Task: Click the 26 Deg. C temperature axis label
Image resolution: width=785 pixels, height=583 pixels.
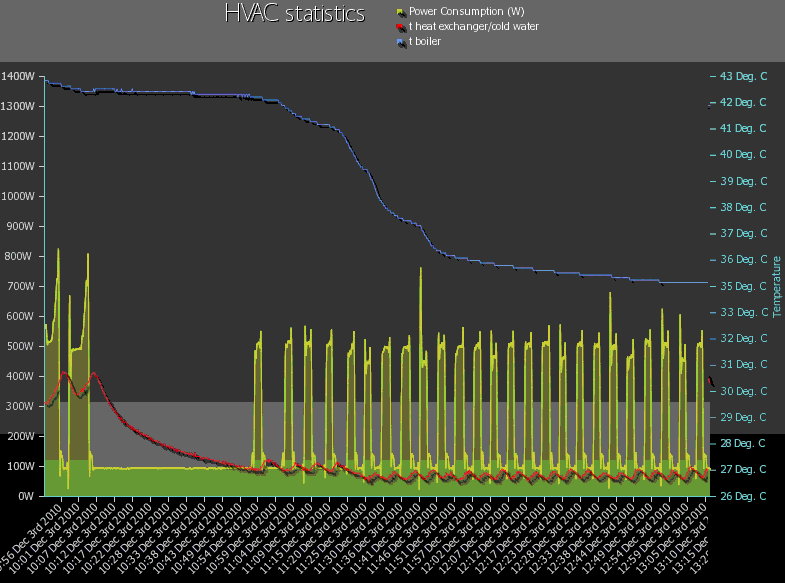Action: tap(744, 496)
